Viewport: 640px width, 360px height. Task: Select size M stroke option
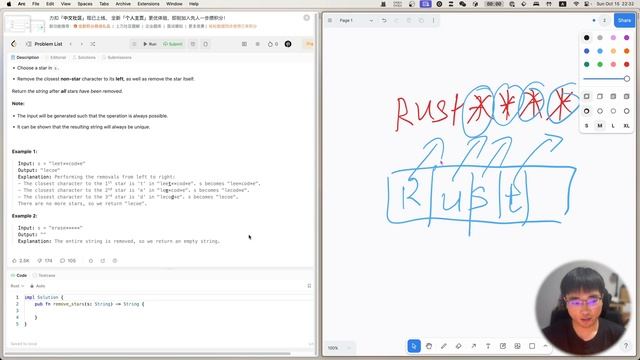(600, 126)
